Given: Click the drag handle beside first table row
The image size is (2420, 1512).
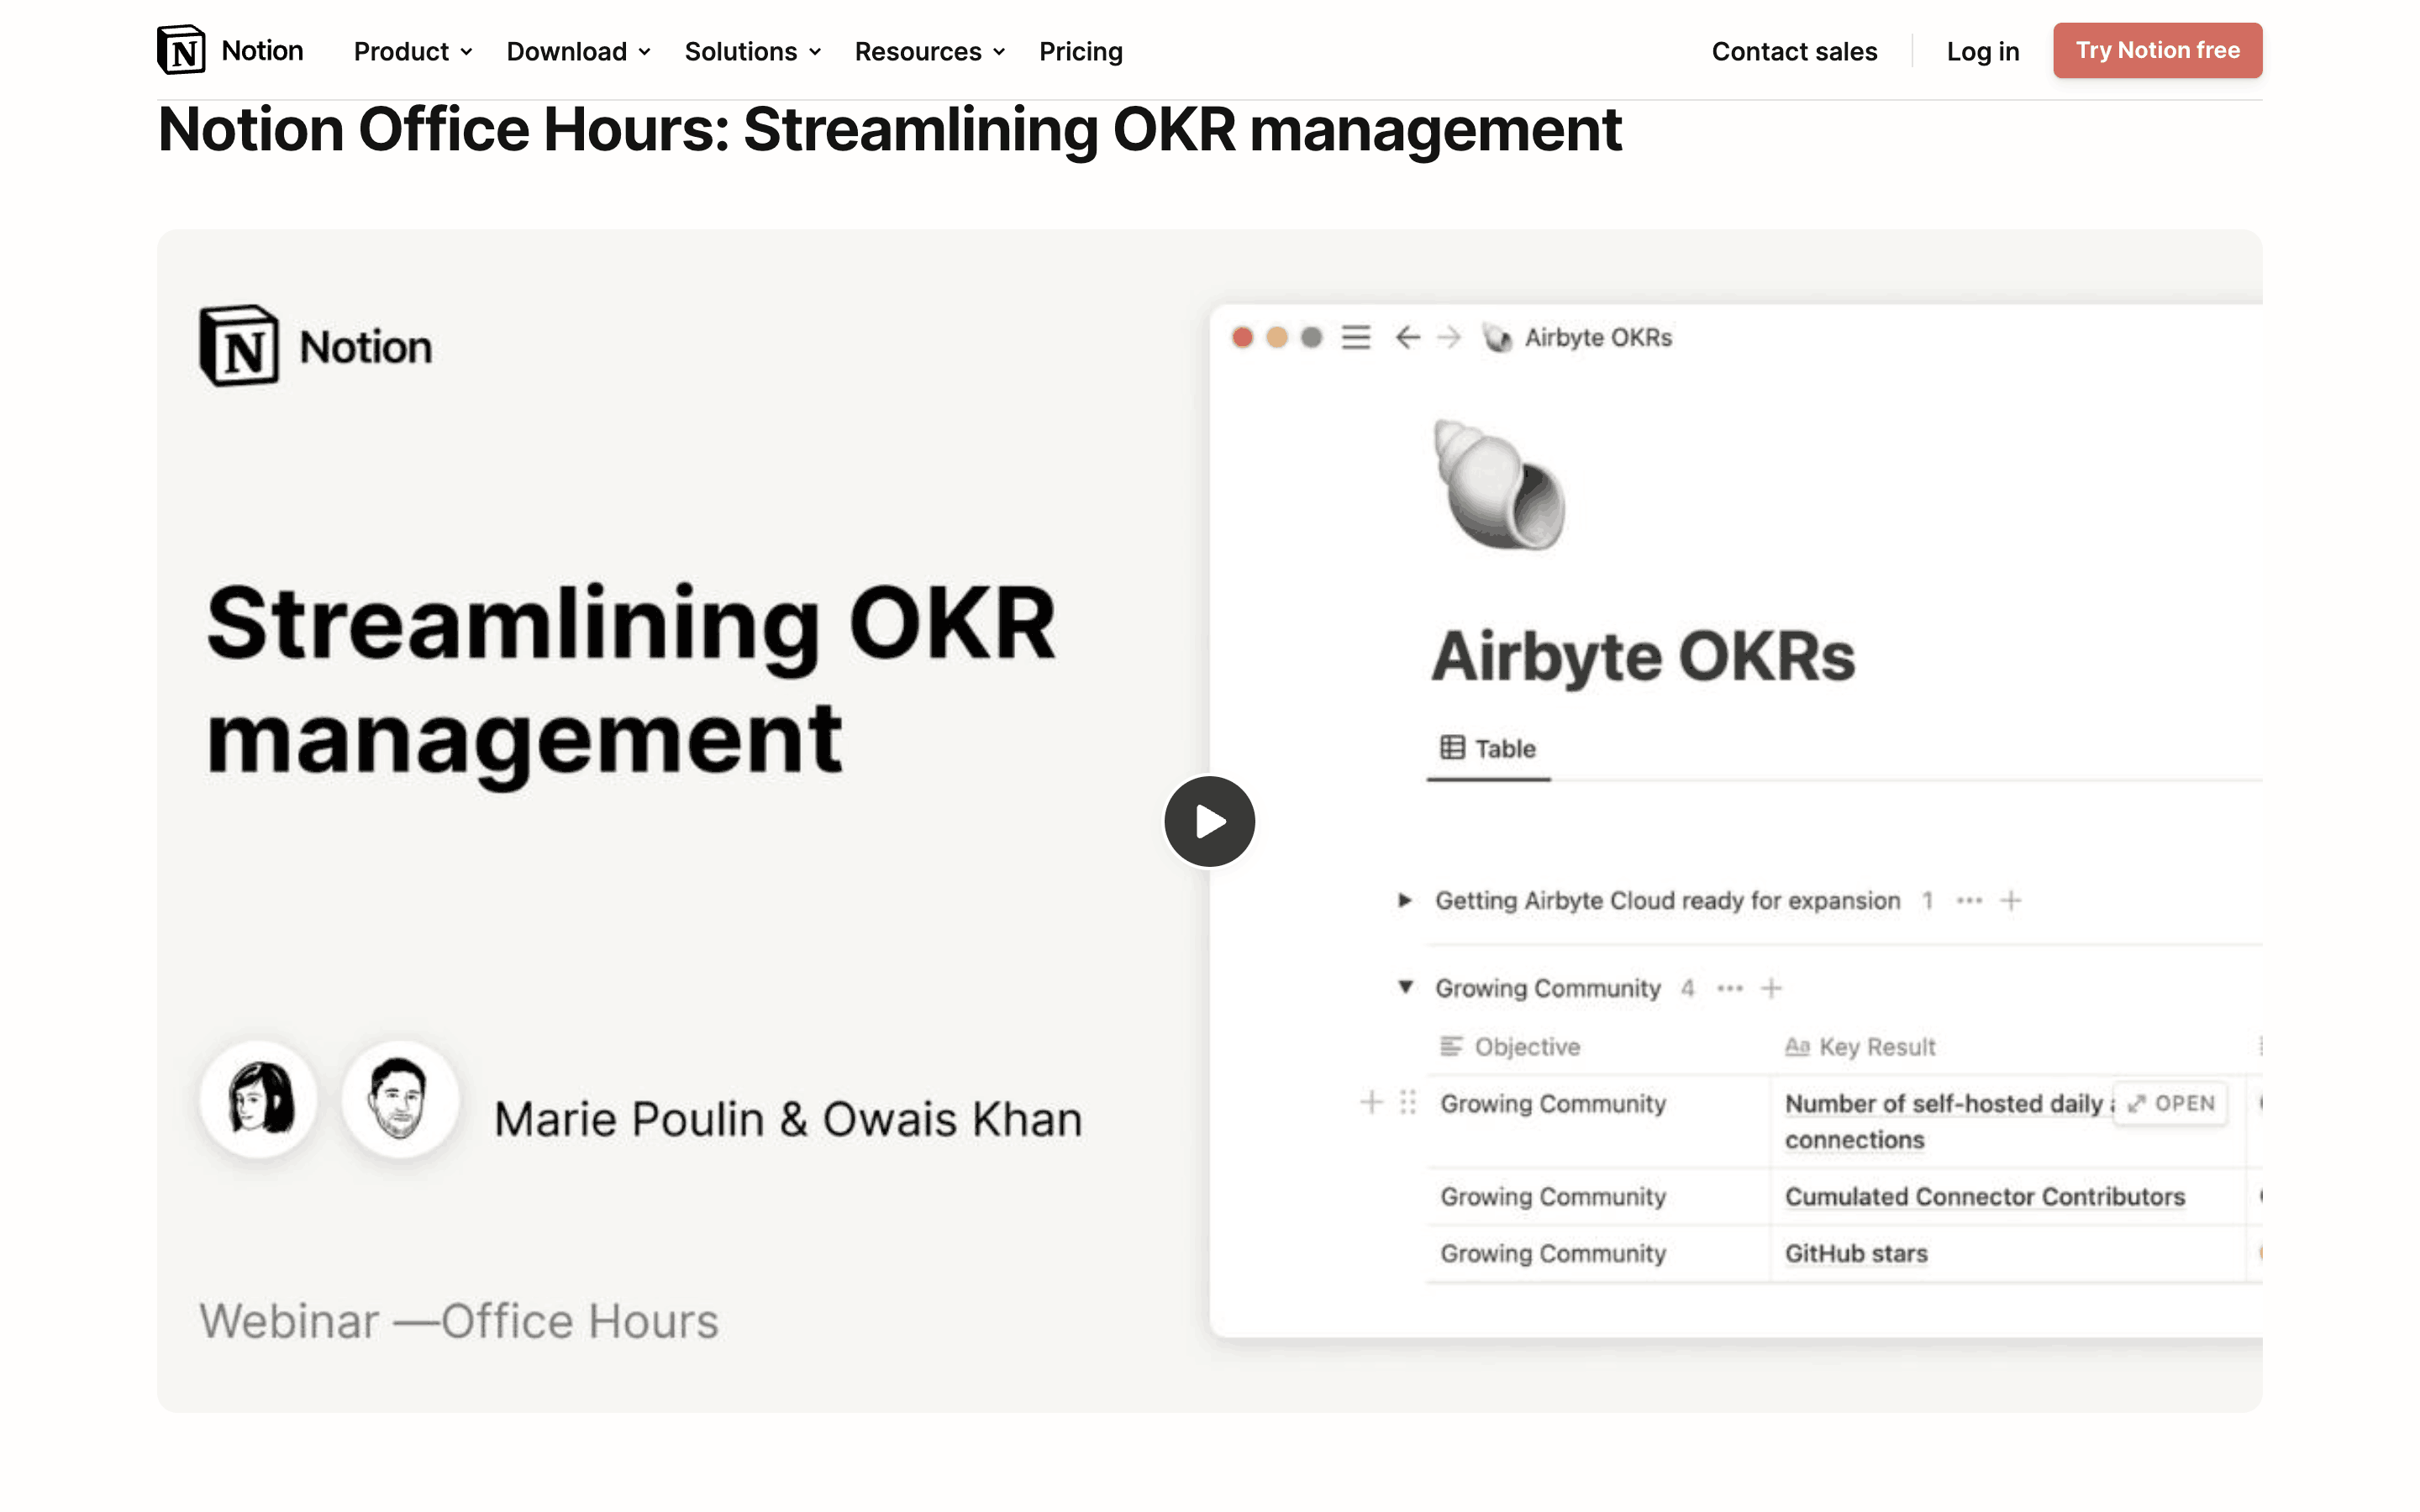Looking at the screenshot, I should 1408,1102.
